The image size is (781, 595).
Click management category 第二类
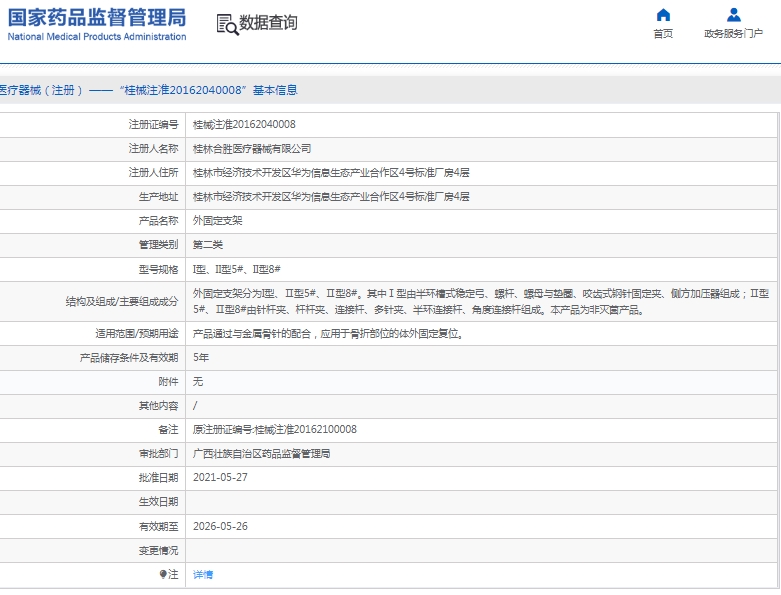[x=208, y=245]
